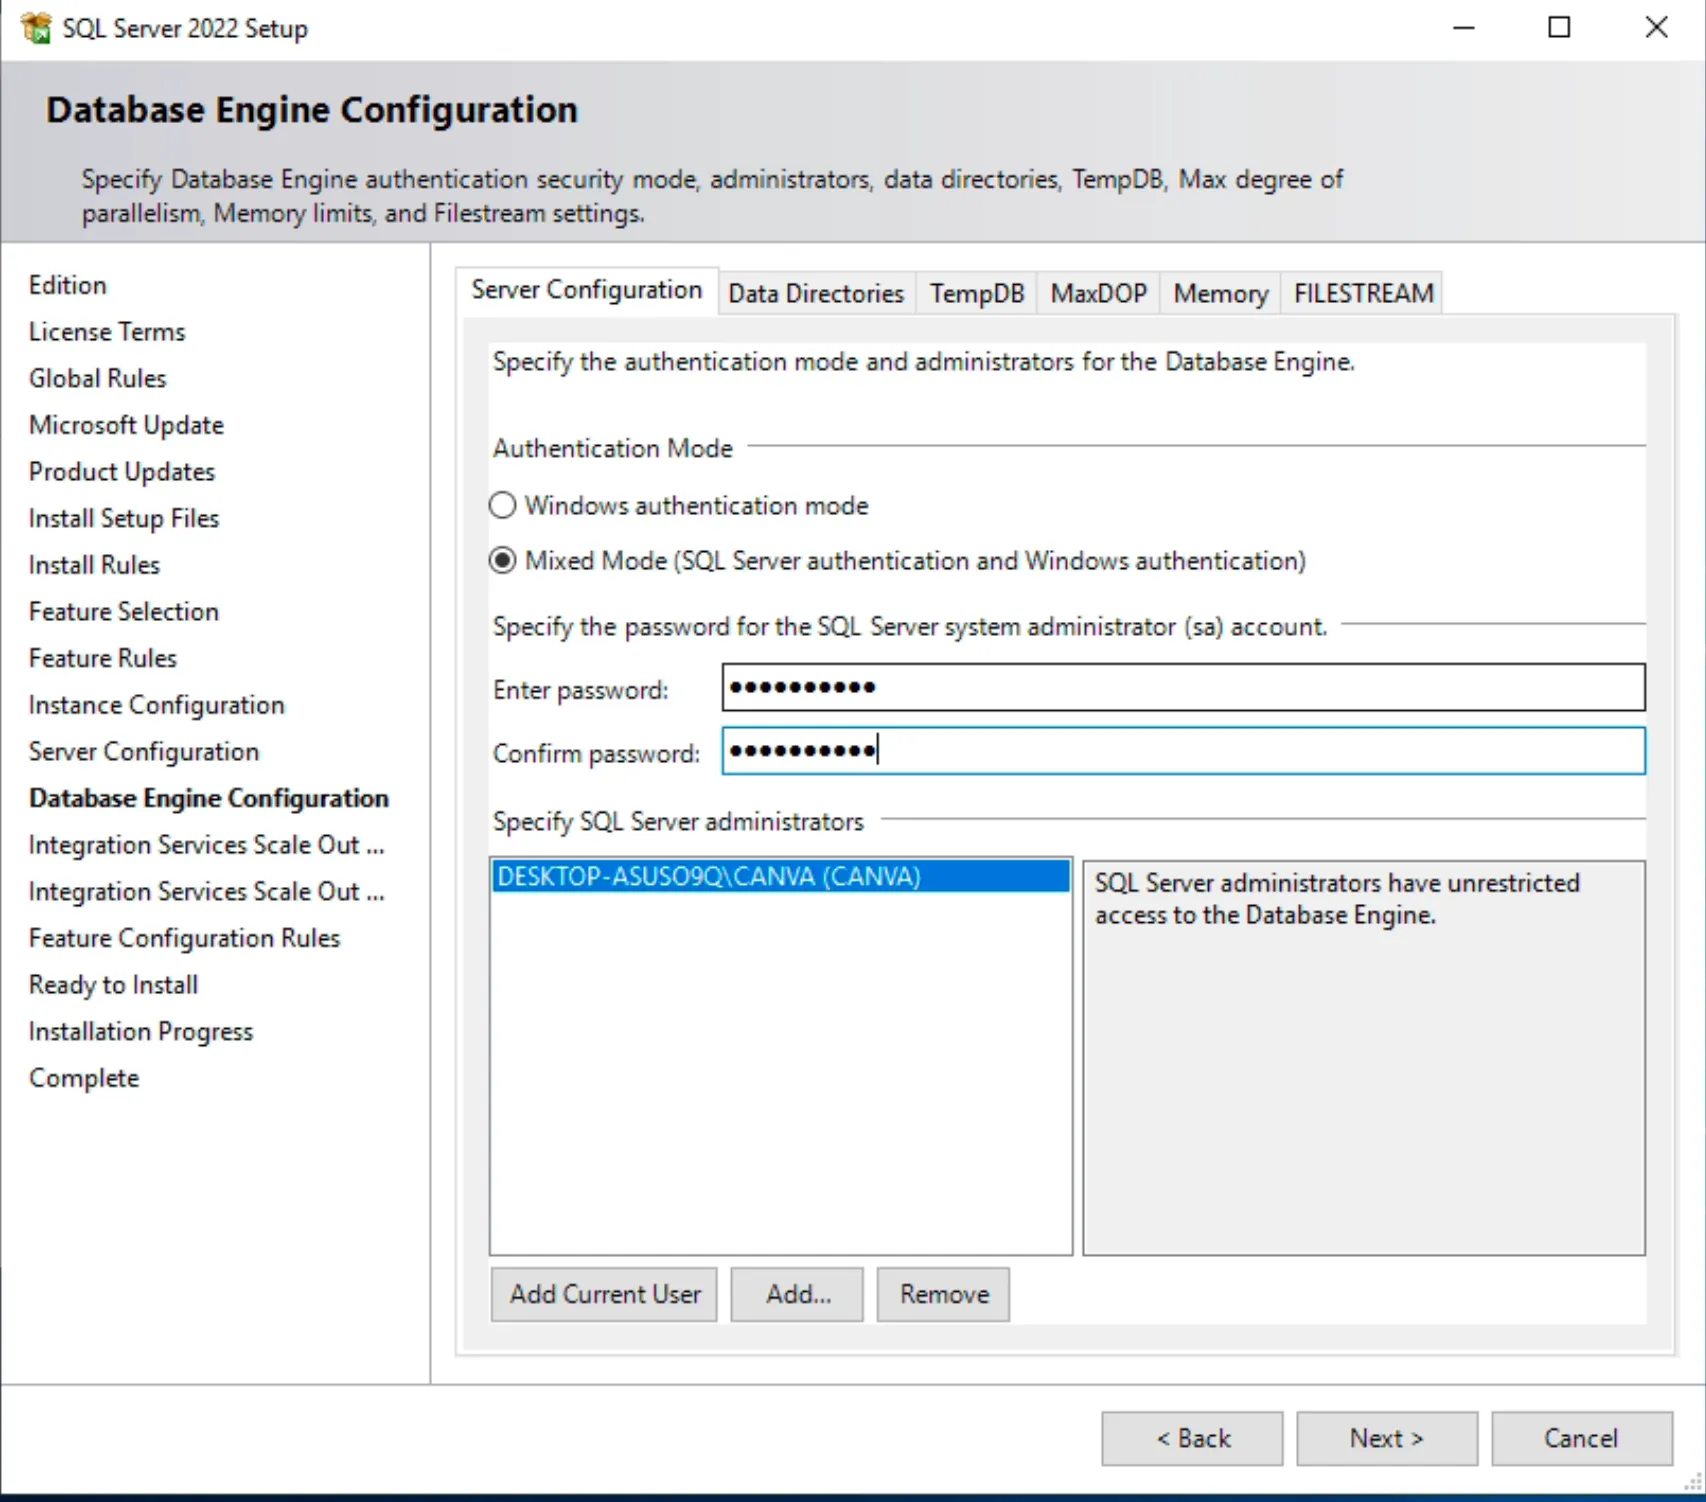This screenshot has height=1502, width=1706.
Task: Click the Add Current User button
Action: 605,1294
